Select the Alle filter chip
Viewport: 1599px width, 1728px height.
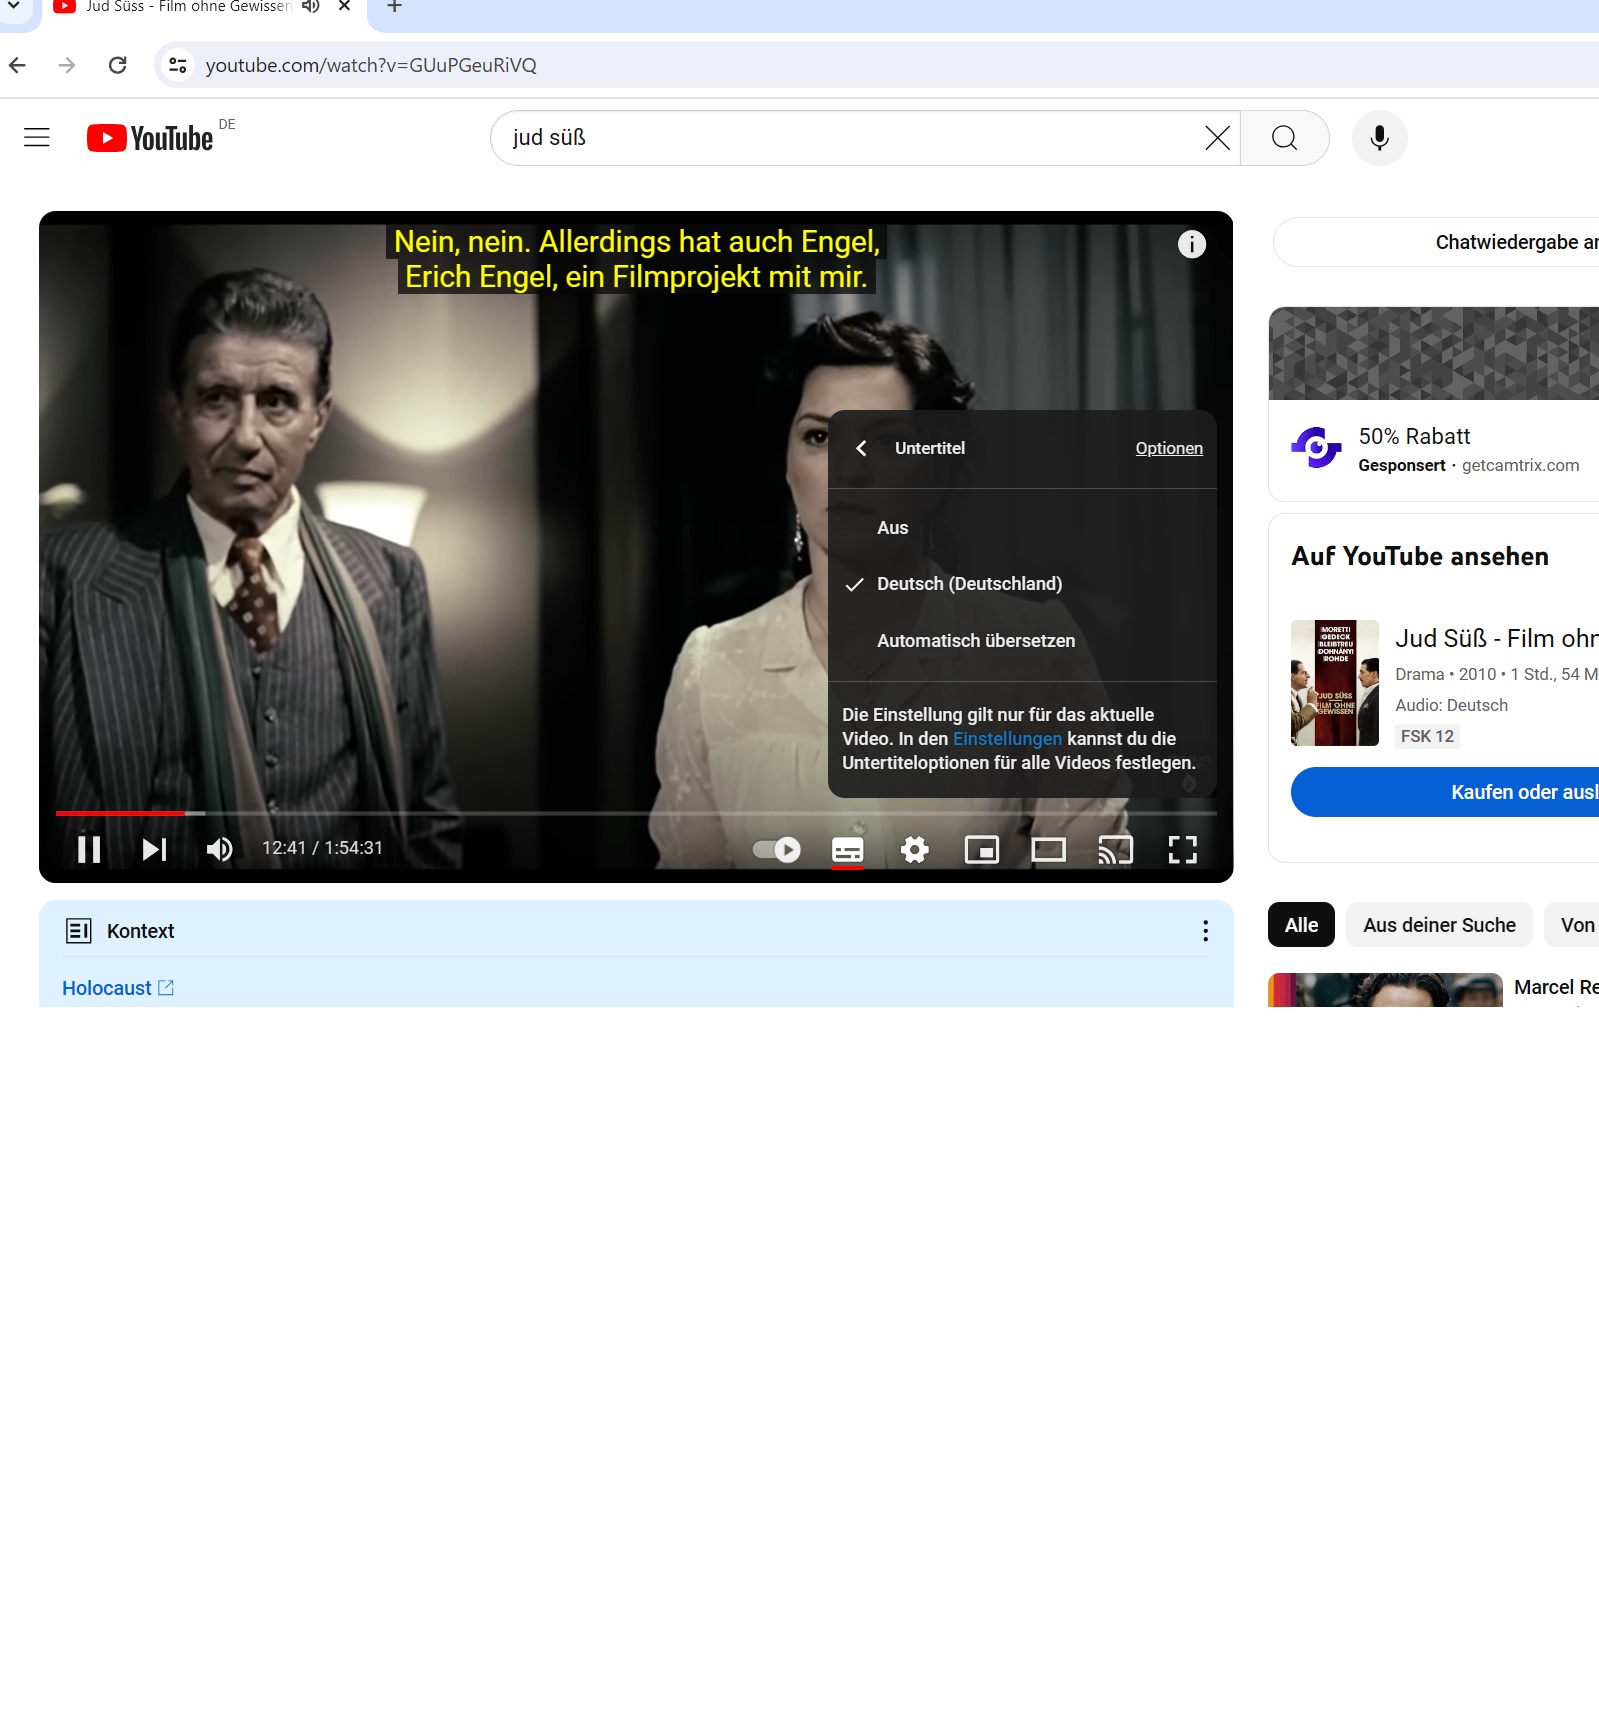click(1301, 925)
